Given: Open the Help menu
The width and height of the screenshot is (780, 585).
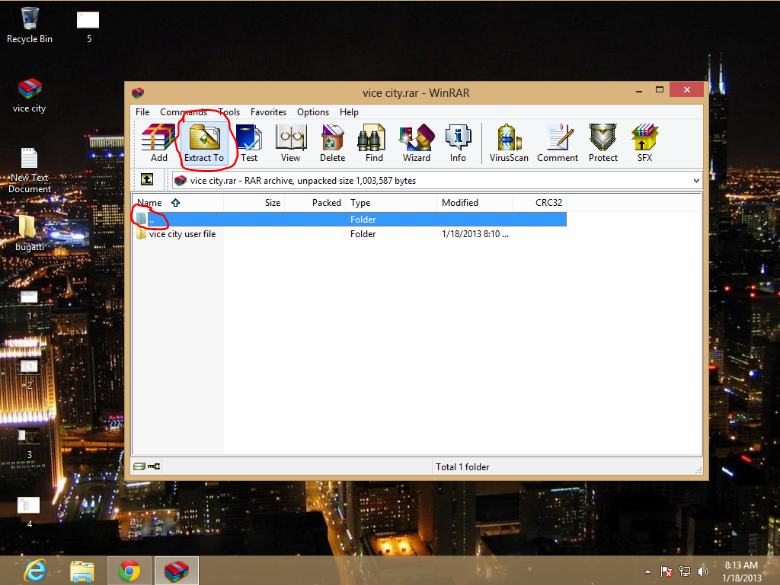Looking at the screenshot, I should pyautogui.click(x=349, y=112).
